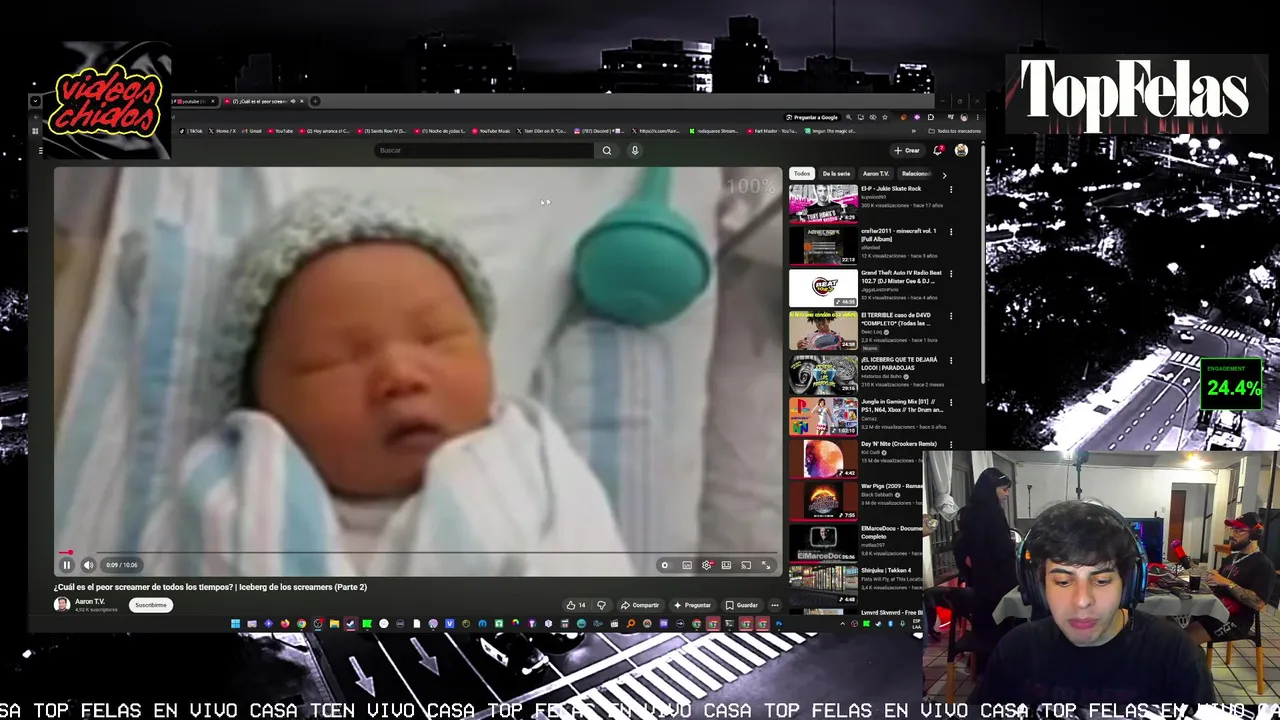Open video player settings gear
Screen dimensions: 1280x720
point(706,565)
